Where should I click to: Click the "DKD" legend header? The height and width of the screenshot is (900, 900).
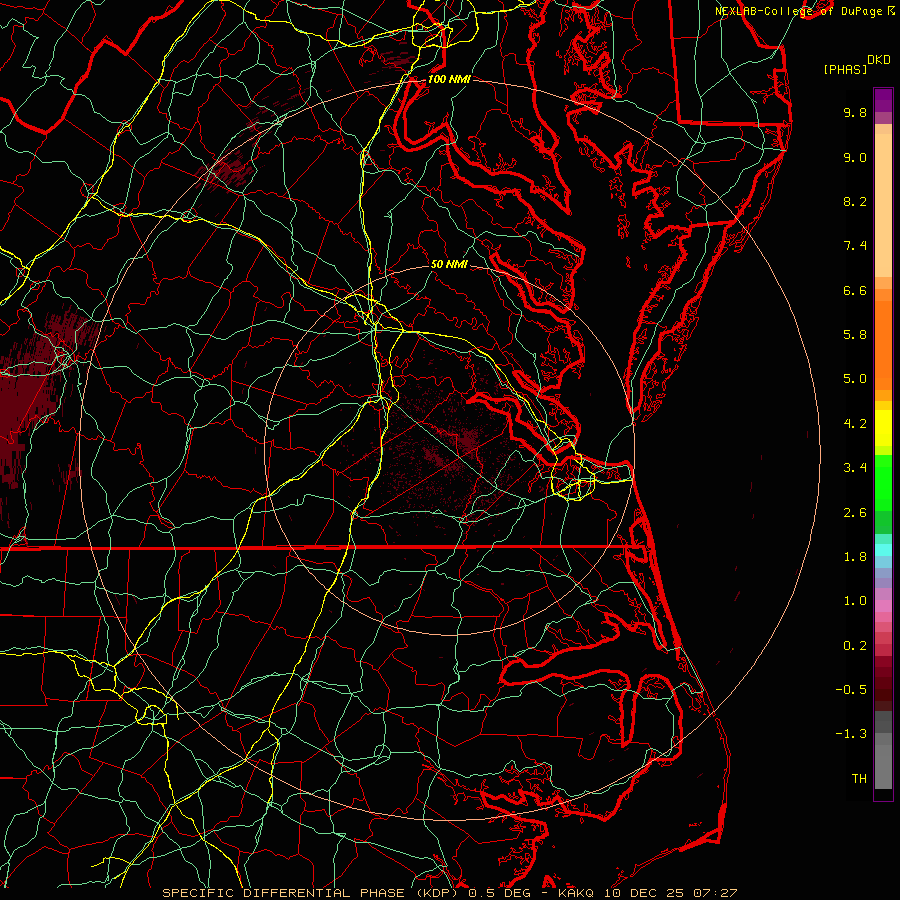click(878, 60)
